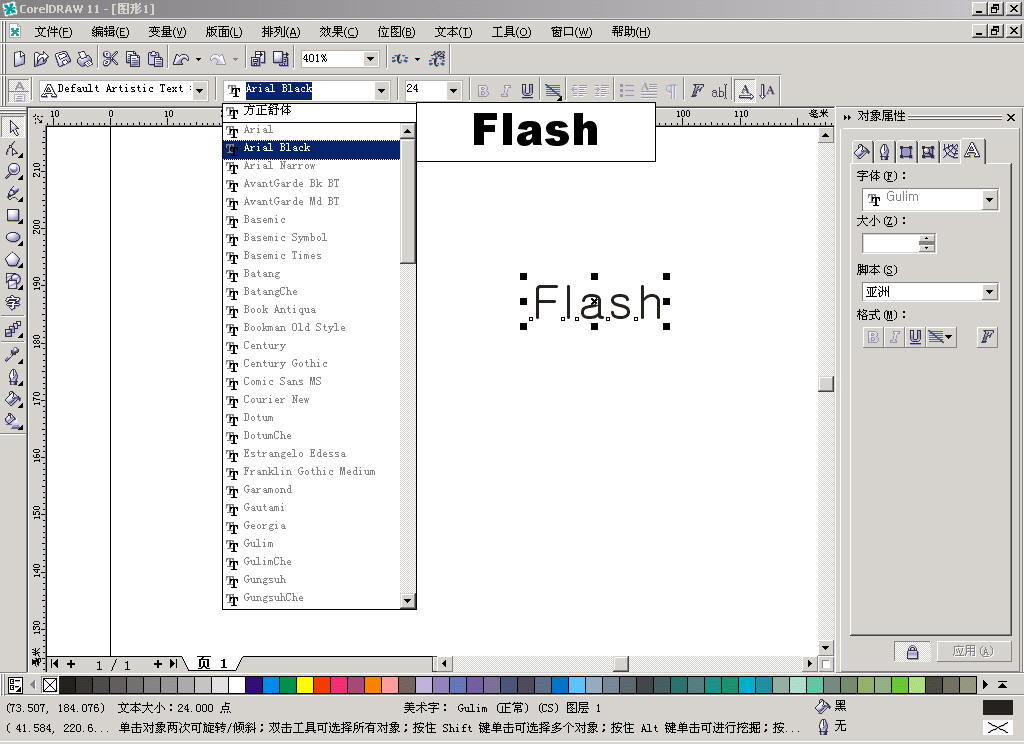Select the Ellipse tool
1024x744 pixels.
point(14,238)
